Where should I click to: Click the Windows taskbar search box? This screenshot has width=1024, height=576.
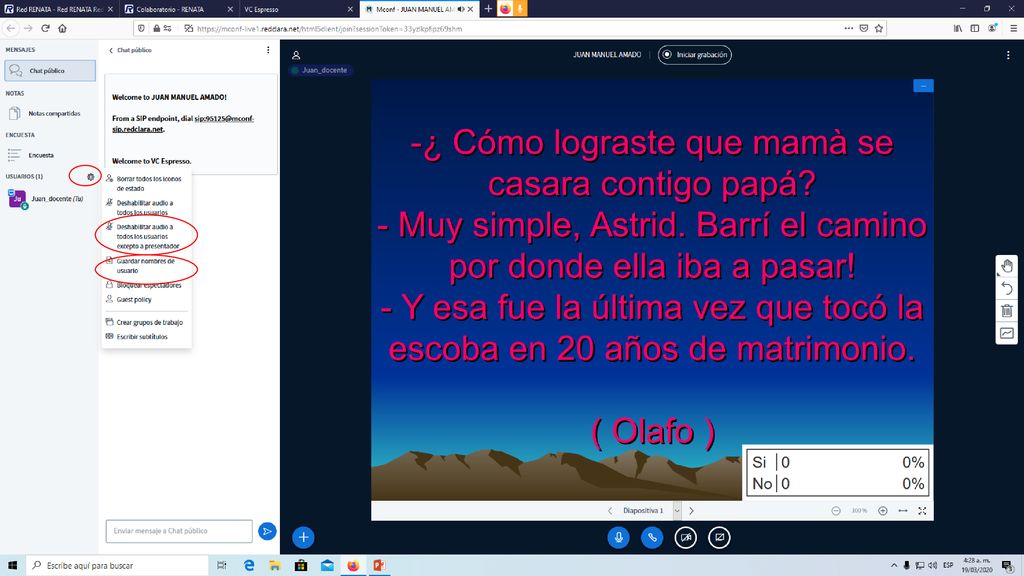[117, 566]
